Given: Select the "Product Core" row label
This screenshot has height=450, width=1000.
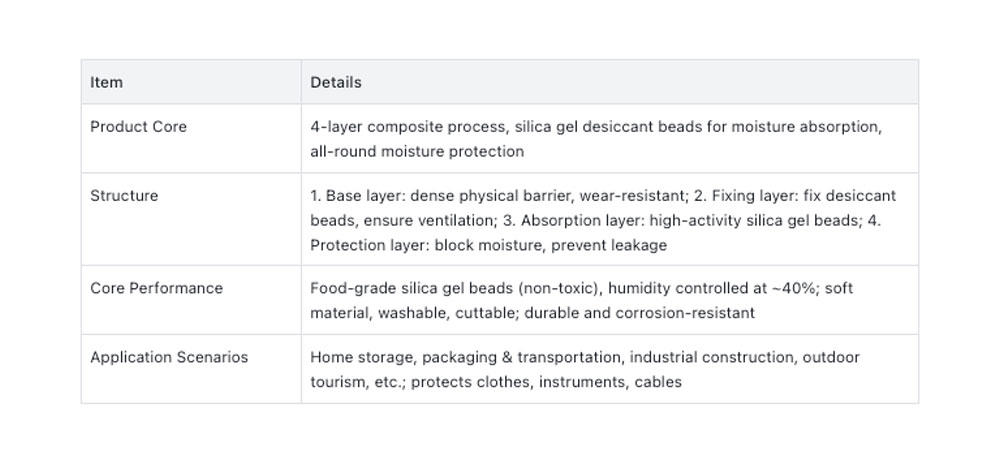Looking at the screenshot, I should coord(138,127).
